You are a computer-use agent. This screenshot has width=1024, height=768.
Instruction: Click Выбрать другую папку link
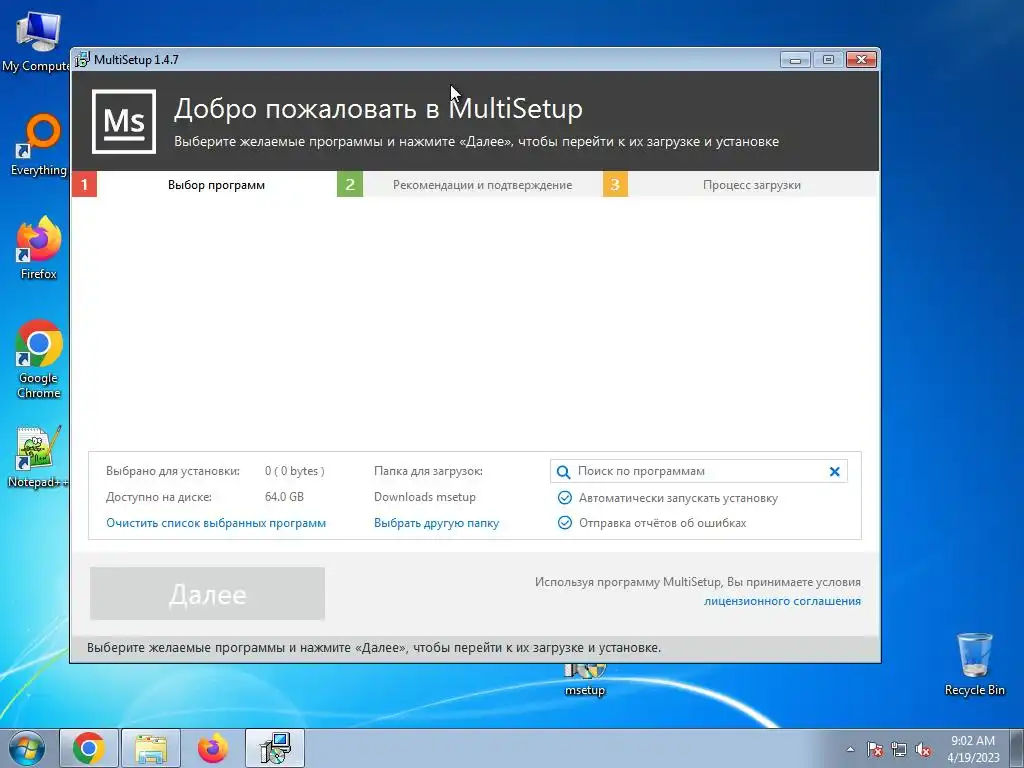[x=436, y=523]
